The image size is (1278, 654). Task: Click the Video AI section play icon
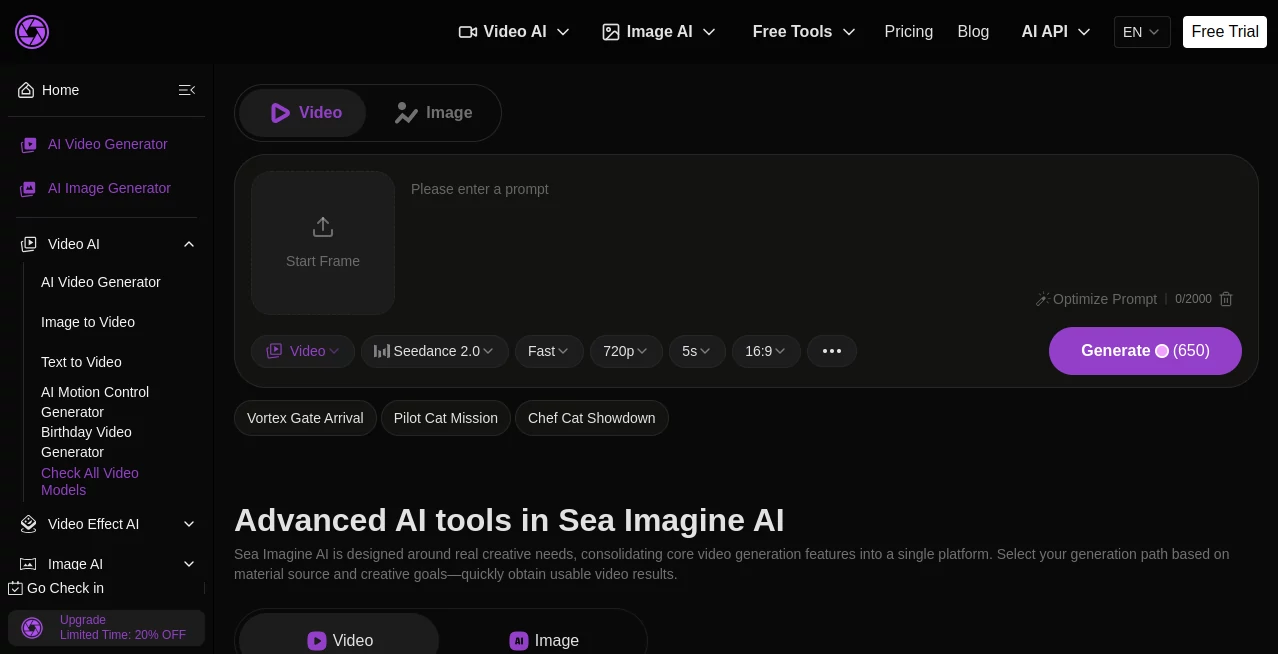(x=29, y=244)
